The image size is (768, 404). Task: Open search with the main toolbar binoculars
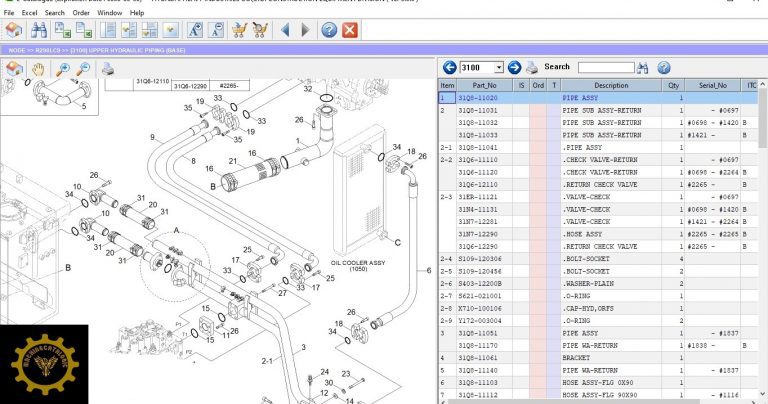point(41,30)
